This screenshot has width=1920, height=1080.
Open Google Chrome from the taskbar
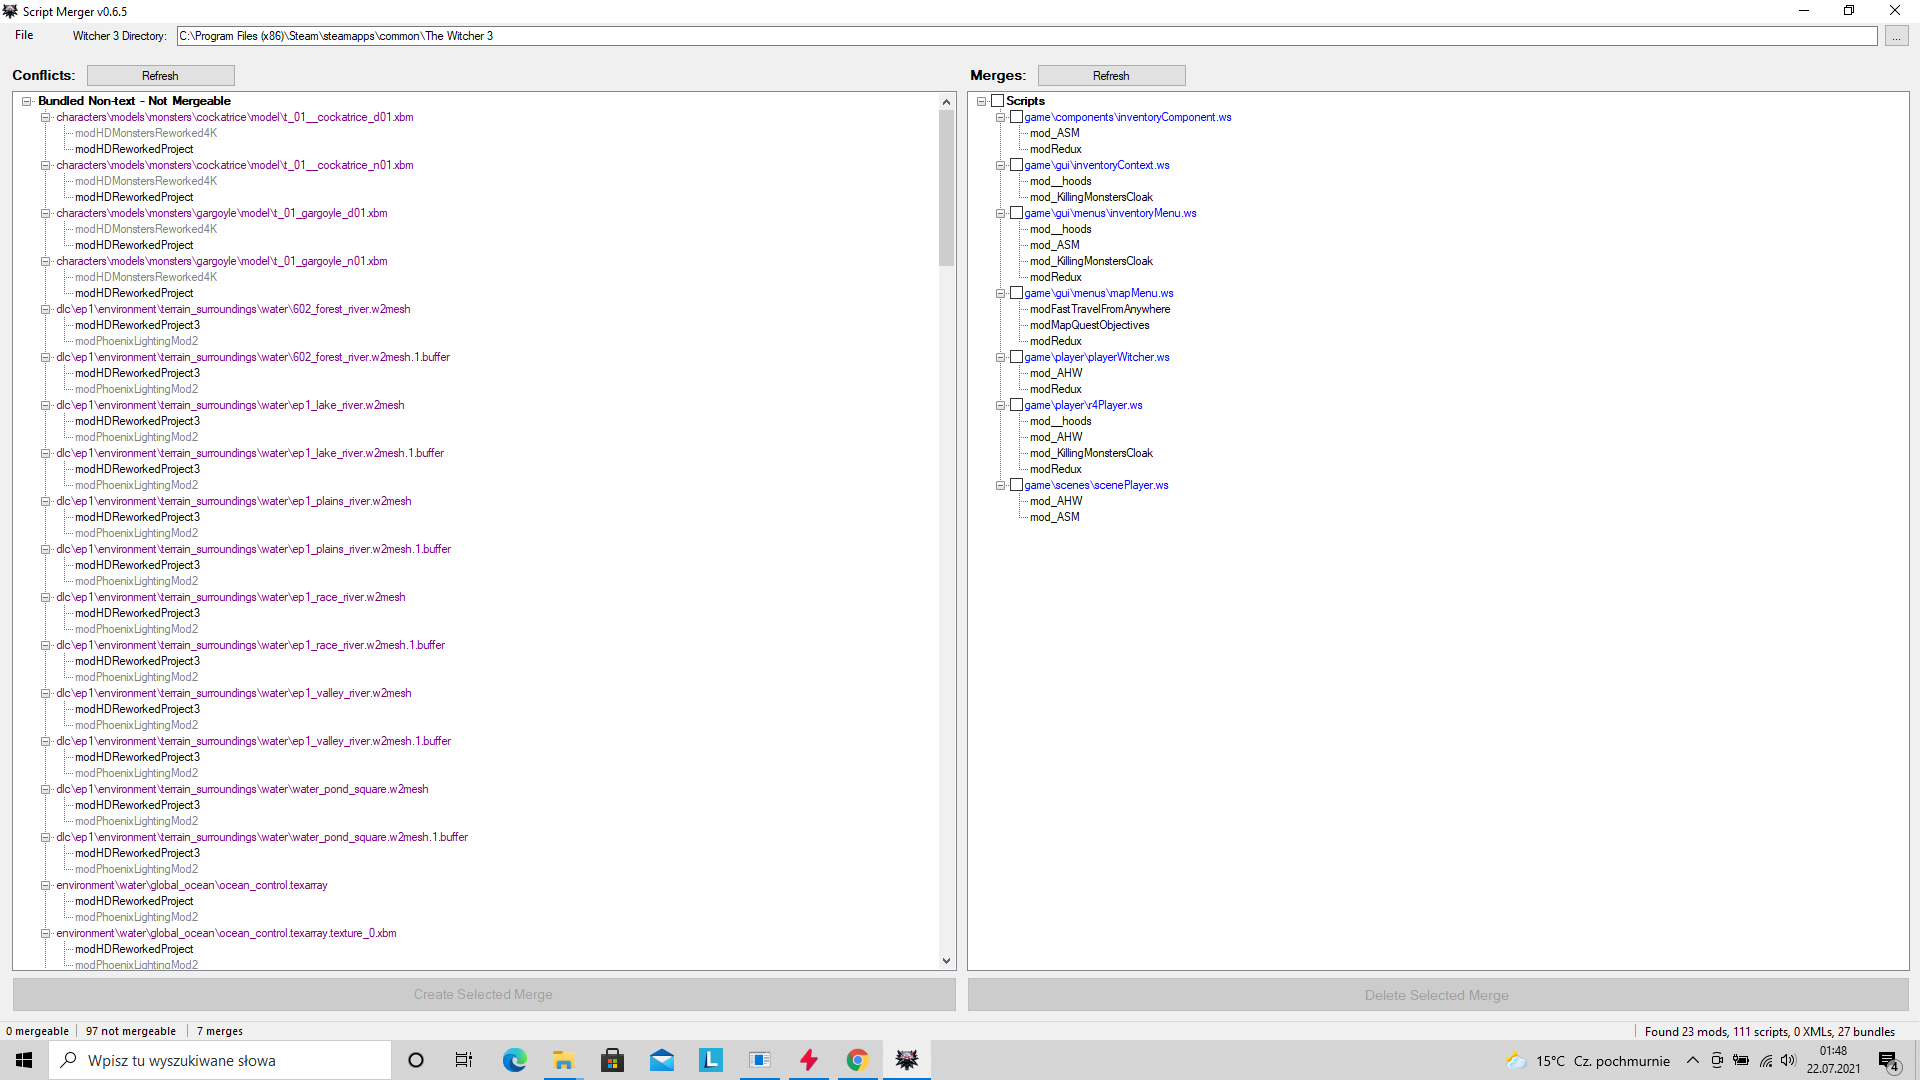(857, 1060)
